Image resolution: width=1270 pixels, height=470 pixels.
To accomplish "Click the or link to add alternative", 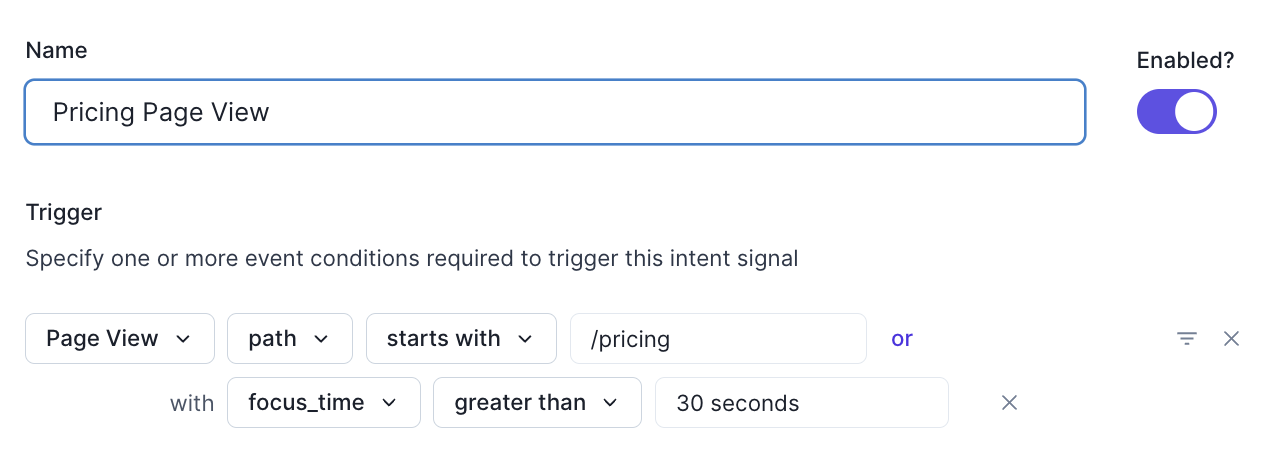I will click(902, 339).
